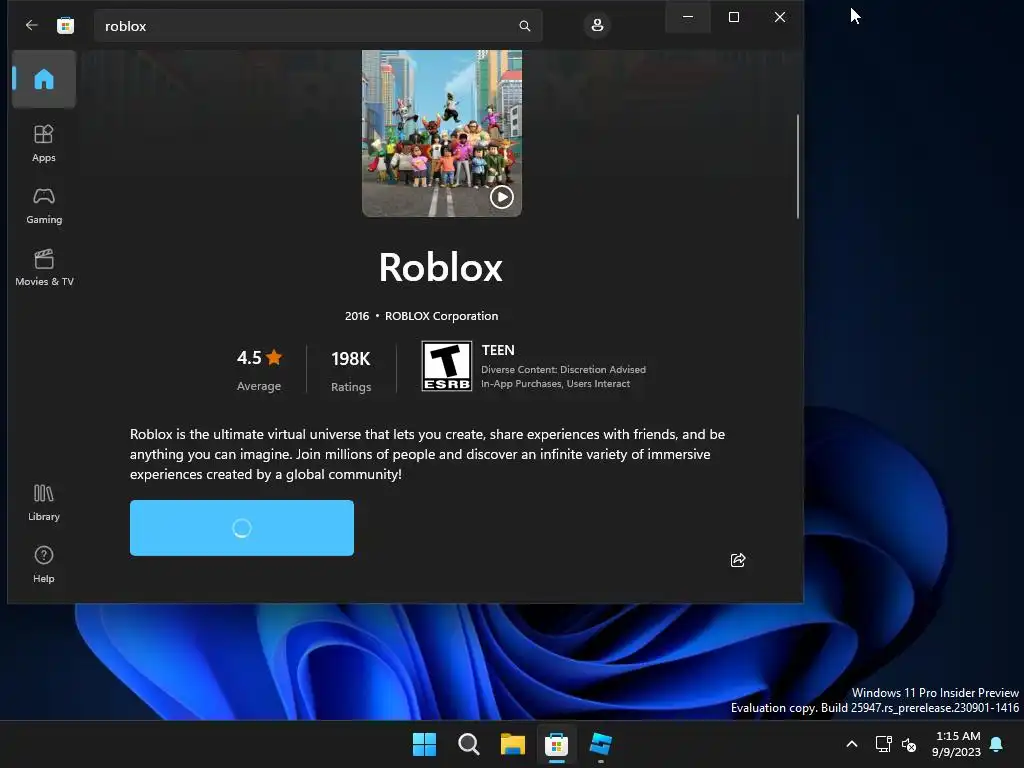Share the Roblox app page
Image resolution: width=1024 pixels, height=768 pixels.
point(737,560)
